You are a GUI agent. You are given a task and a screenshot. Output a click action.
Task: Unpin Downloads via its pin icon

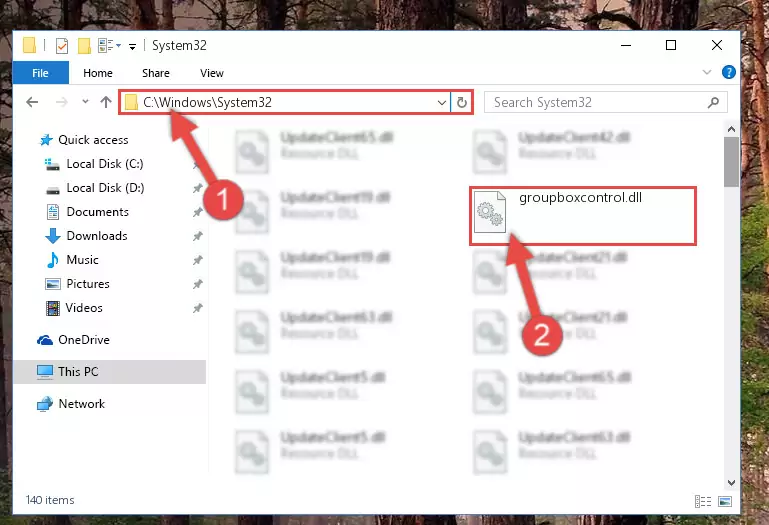197,236
